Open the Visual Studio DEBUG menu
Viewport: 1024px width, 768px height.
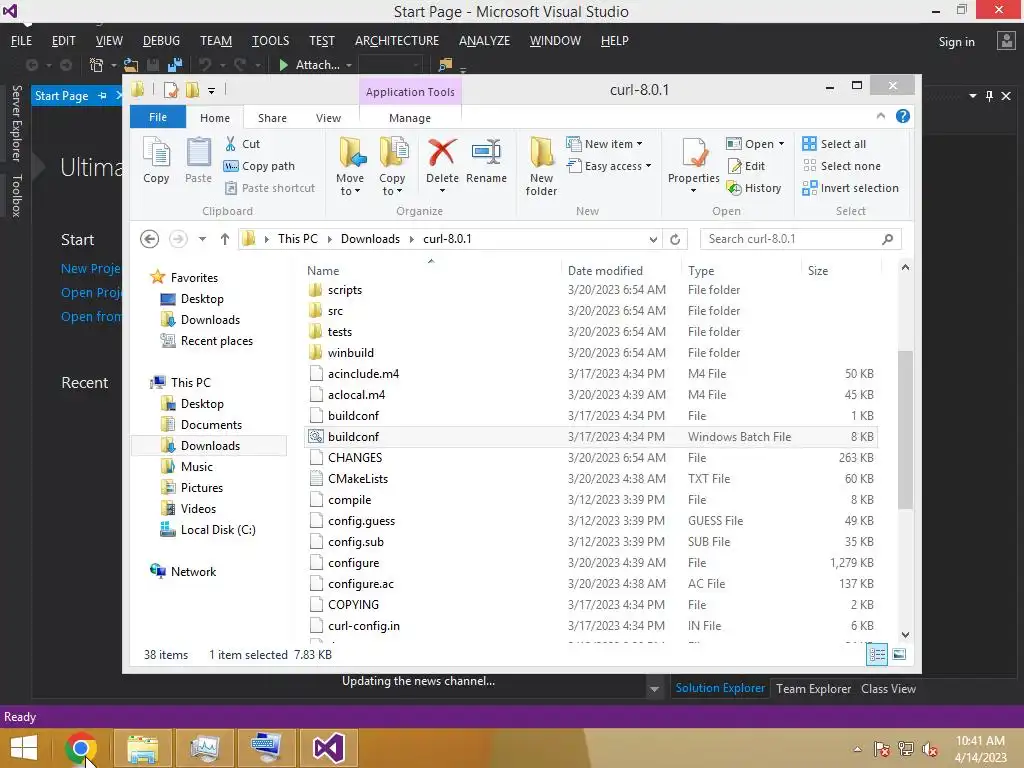point(161,40)
